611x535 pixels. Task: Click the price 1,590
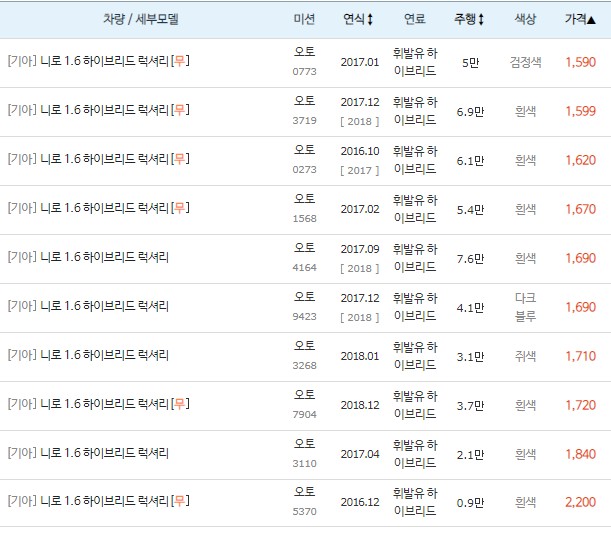[580, 62]
